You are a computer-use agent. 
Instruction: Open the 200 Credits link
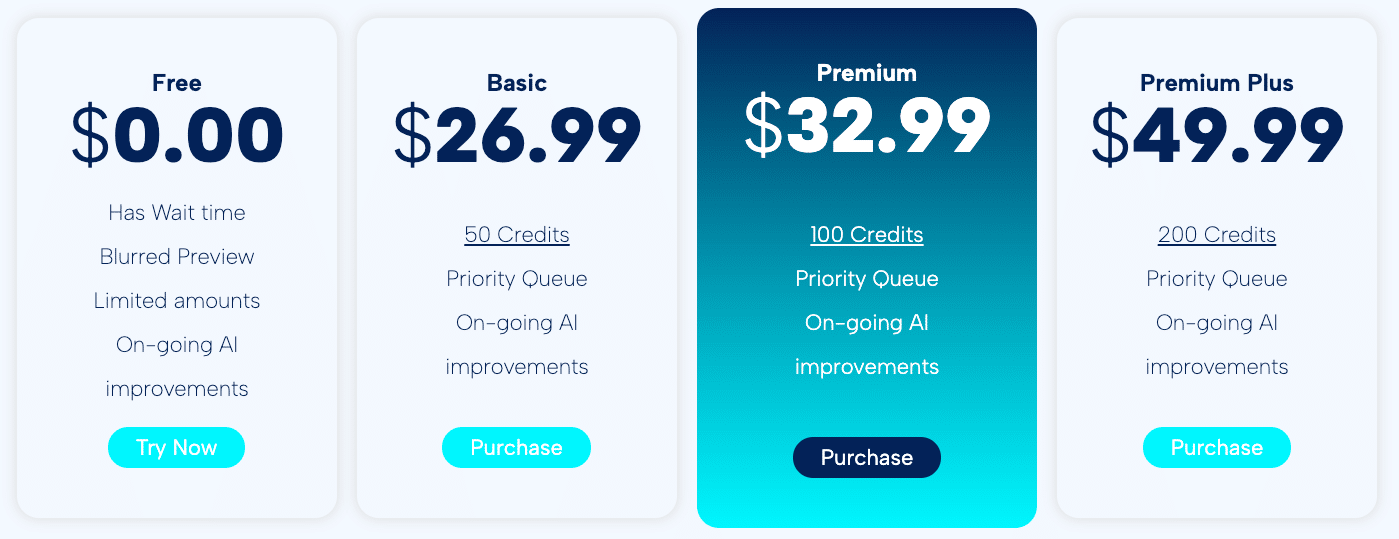click(x=1216, y=235)
